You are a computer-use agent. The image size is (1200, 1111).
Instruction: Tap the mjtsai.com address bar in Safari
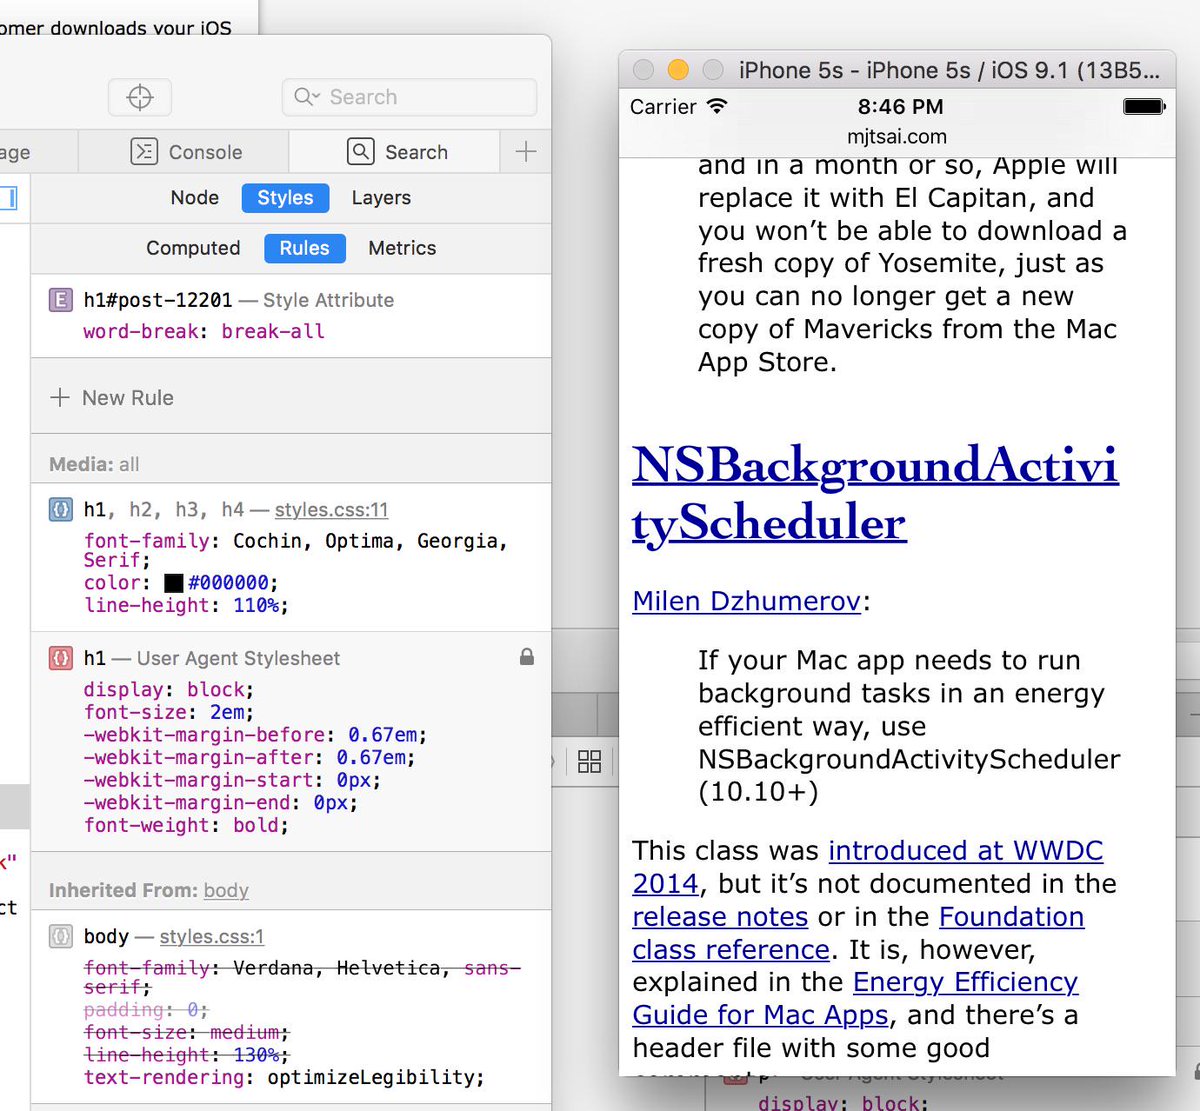pyautogui.click(x=897, y=137)
